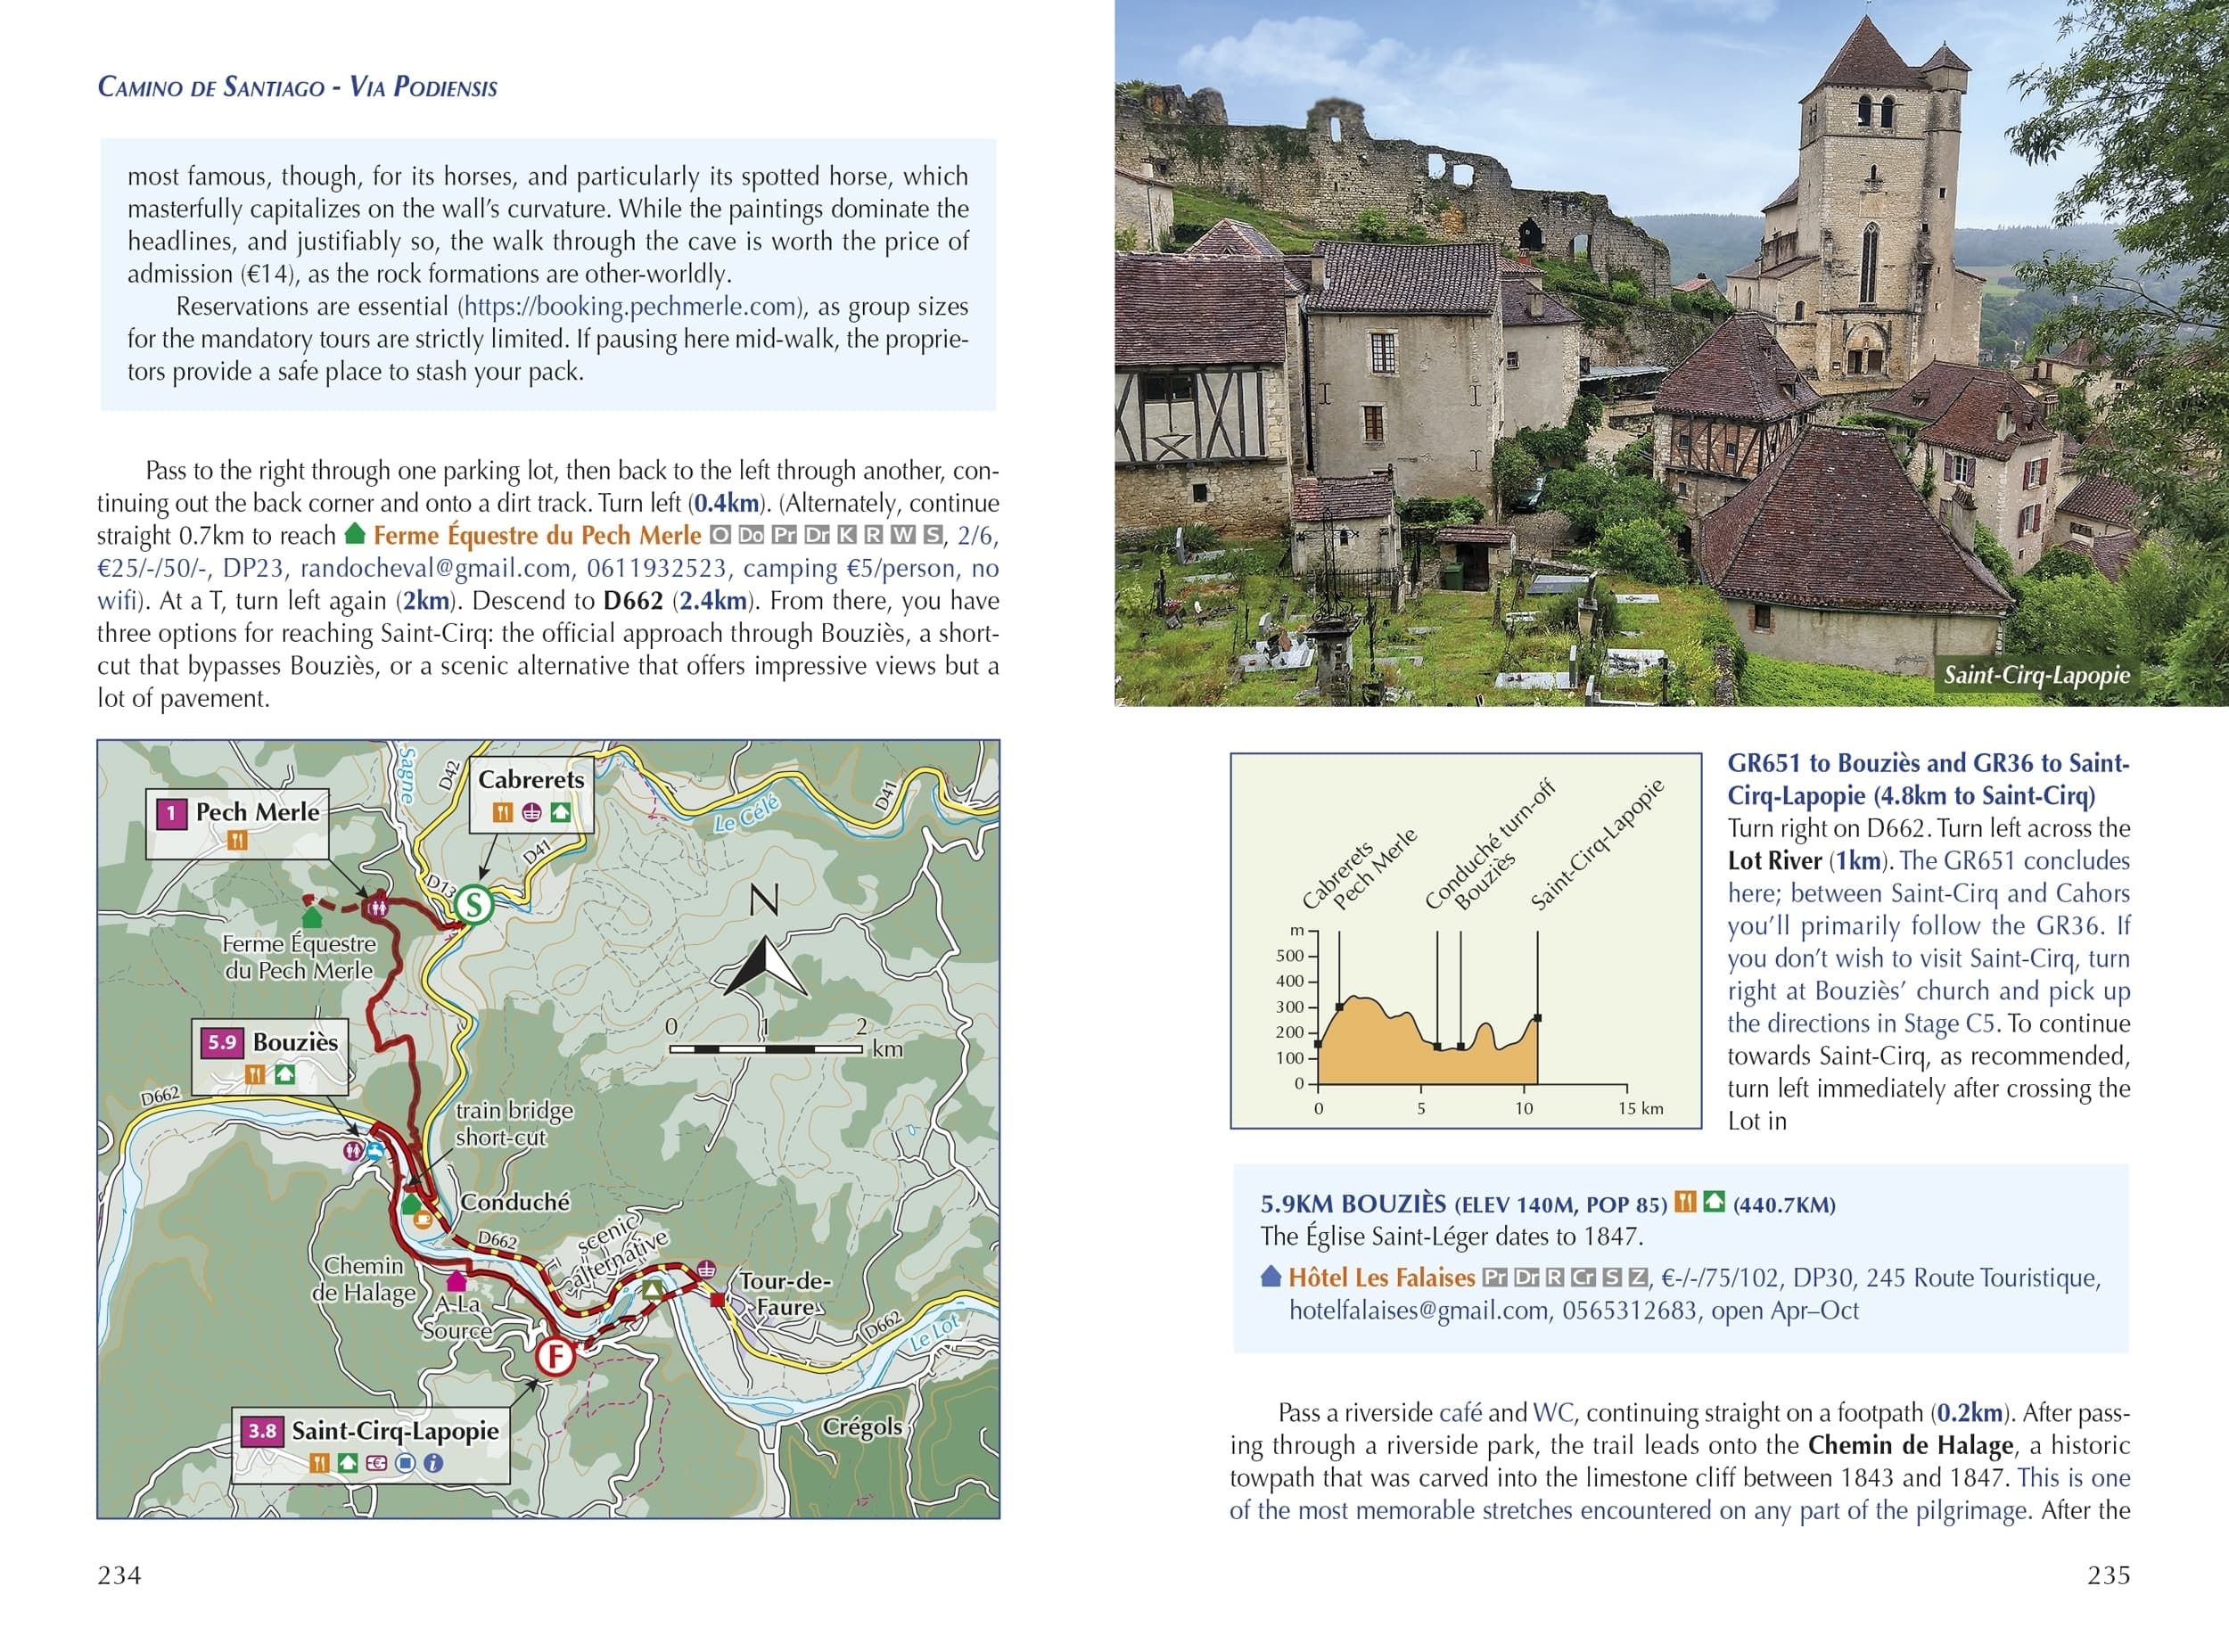Click the magenta house icon above A La Source

point(457,1280)
